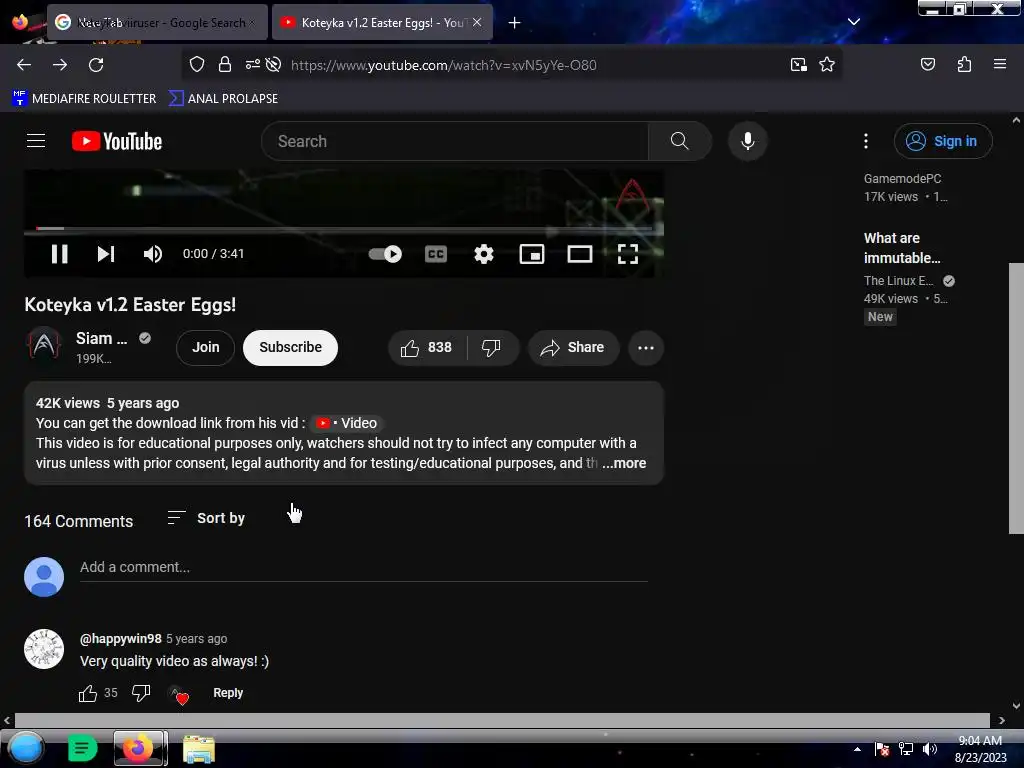1024x768 pixels.
Task: Go back to the previous page
Action: [24, 65]
